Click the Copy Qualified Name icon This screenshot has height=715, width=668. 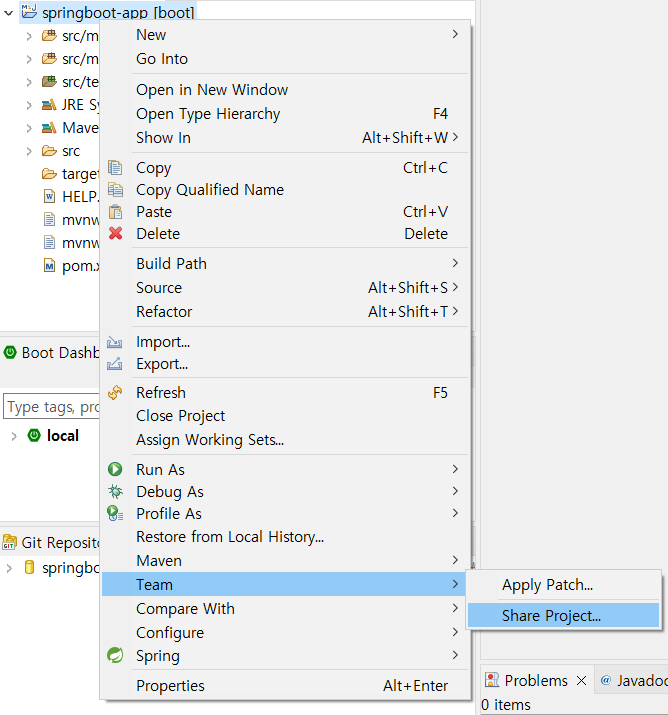(115, 189)
